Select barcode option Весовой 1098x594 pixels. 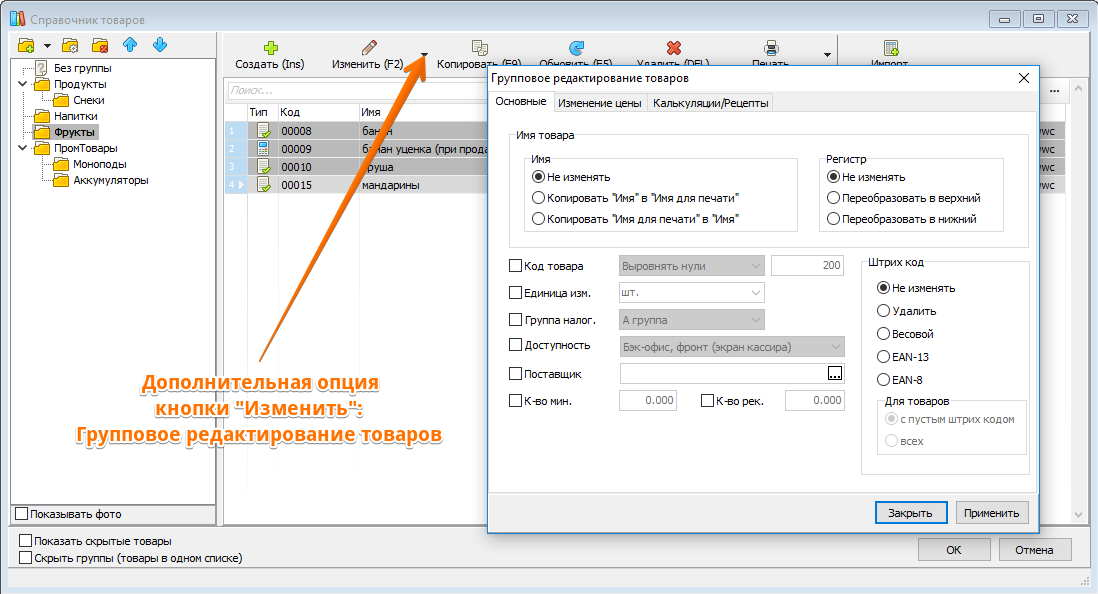pyautogui.click(x=884, y=333)
